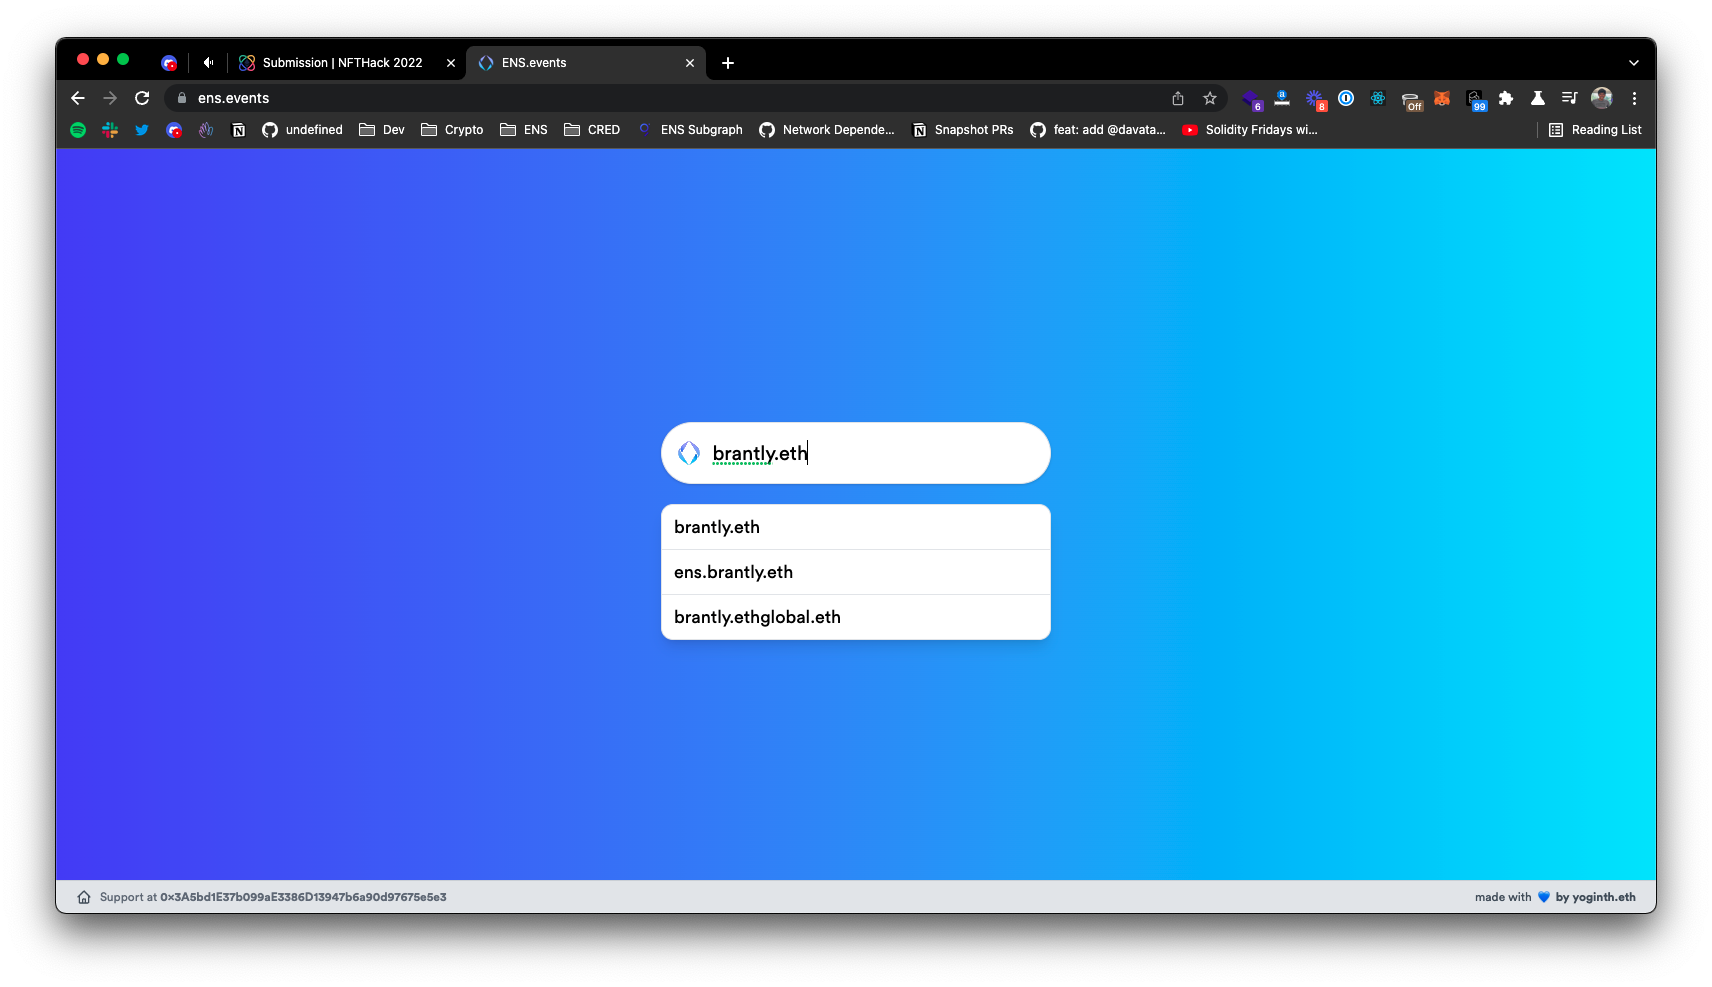This screenshot has height=987, width=1712.
Task: Expand the tab search chevron
Action: [x=1634, y=63]
